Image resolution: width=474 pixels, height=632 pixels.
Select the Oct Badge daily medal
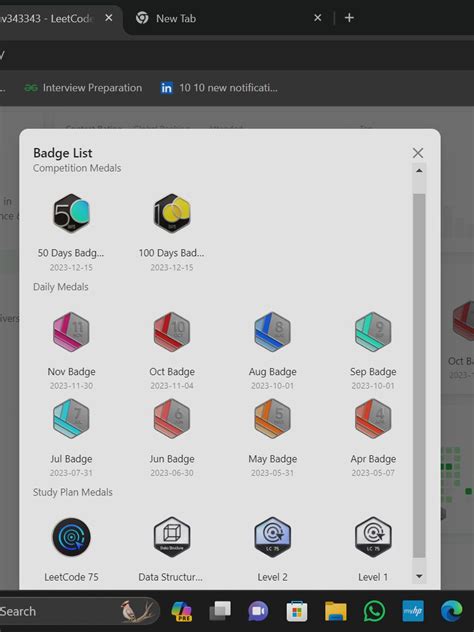(172, 332)
